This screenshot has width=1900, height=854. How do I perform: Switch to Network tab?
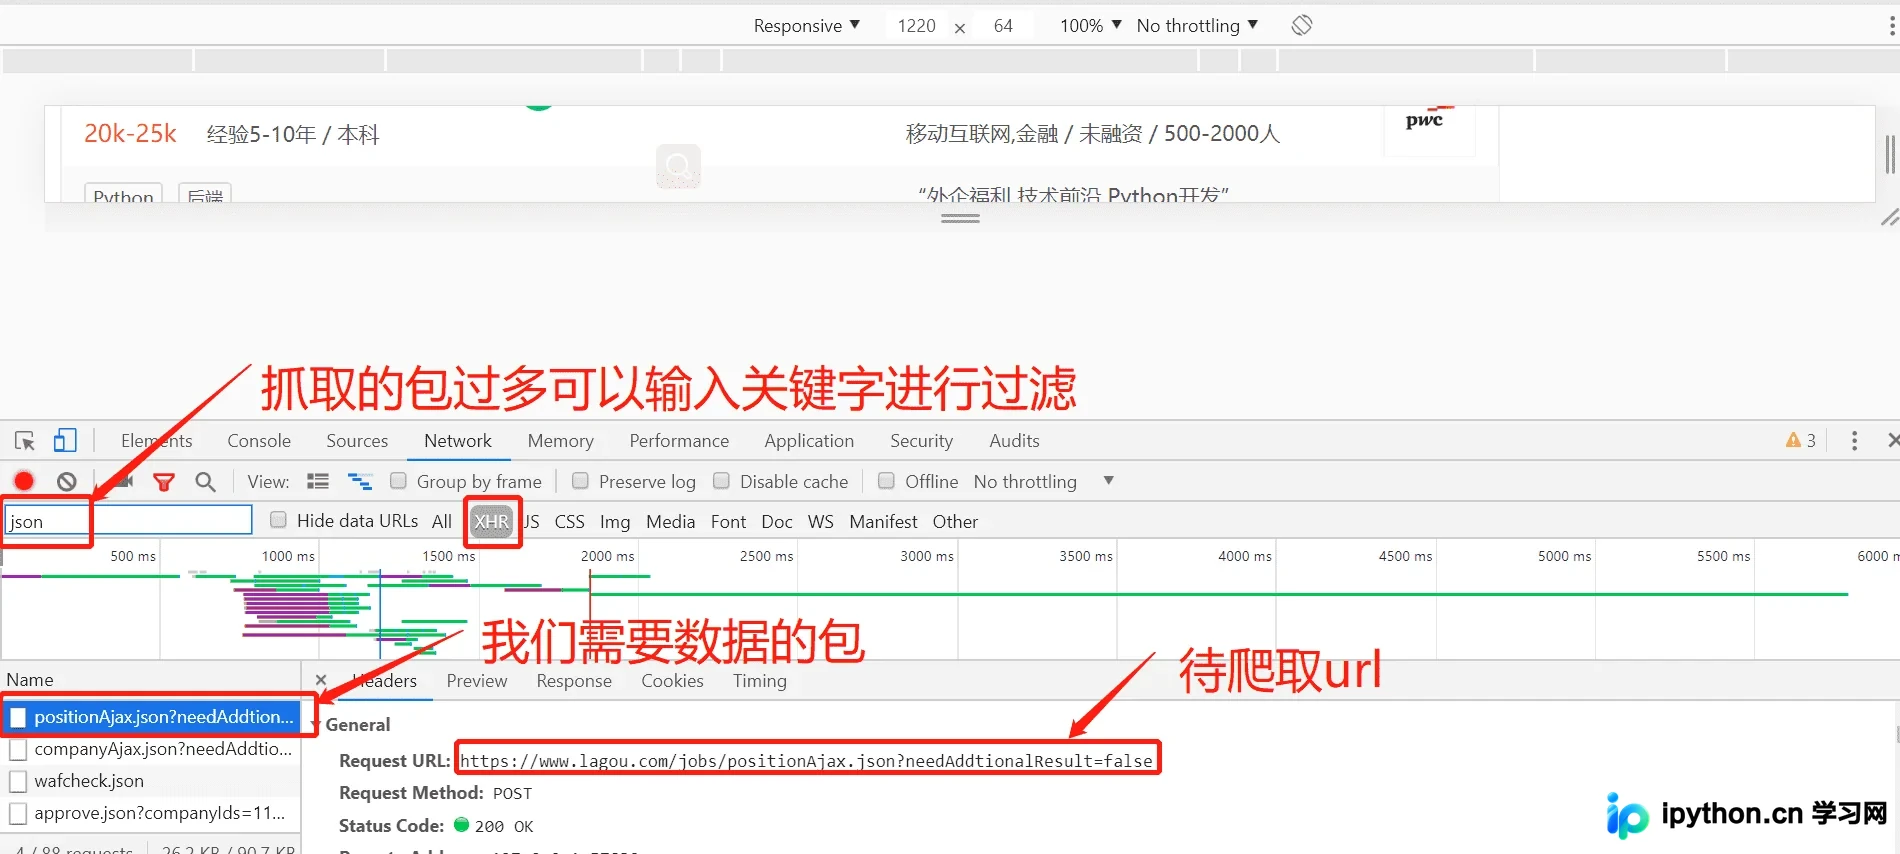(x=458, y=441)
